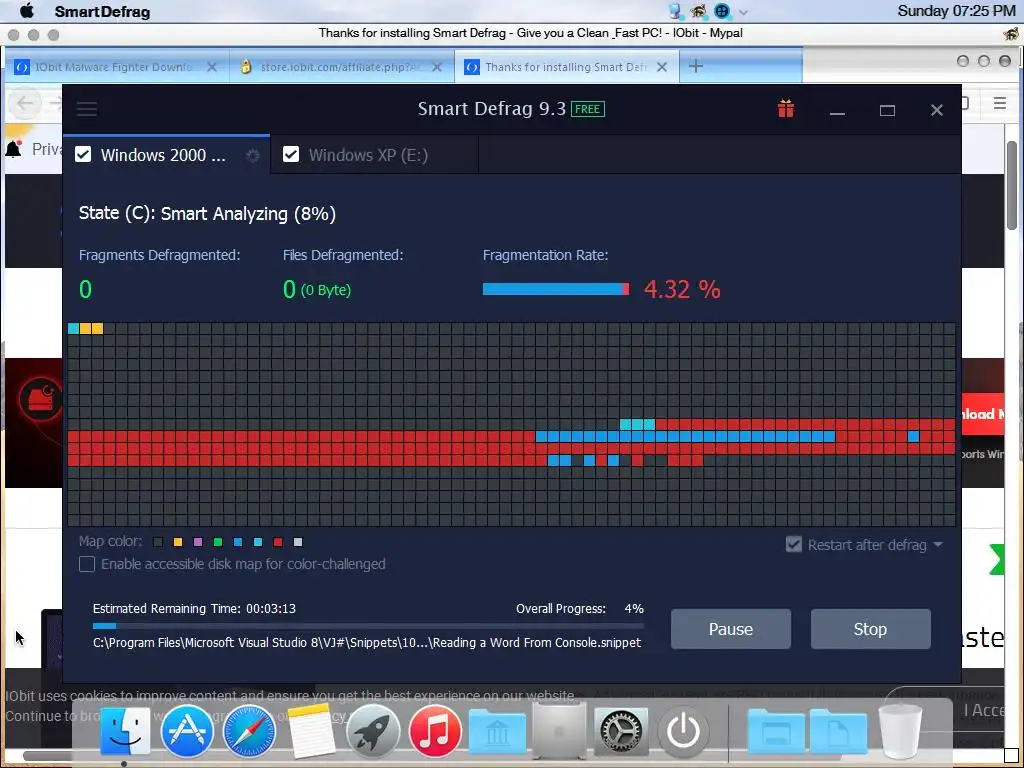This screenshot has width=1024, height=768.
Task: Click the first cyan block in disk map
Action: 73,328
